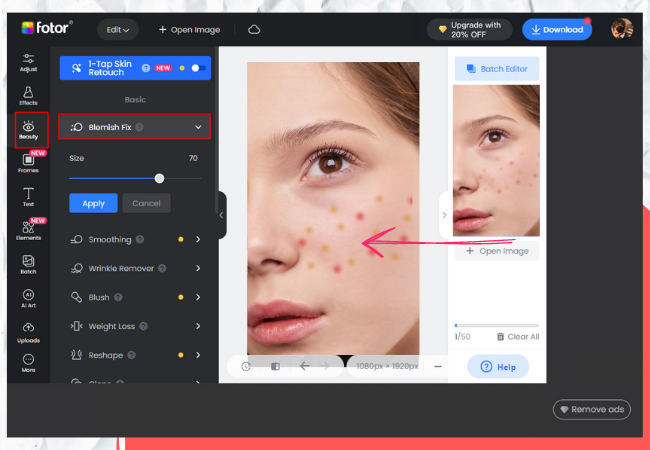
Task: Toggle the 1-Tap Skin Retouch switch
Action: (x=199, y=68)
